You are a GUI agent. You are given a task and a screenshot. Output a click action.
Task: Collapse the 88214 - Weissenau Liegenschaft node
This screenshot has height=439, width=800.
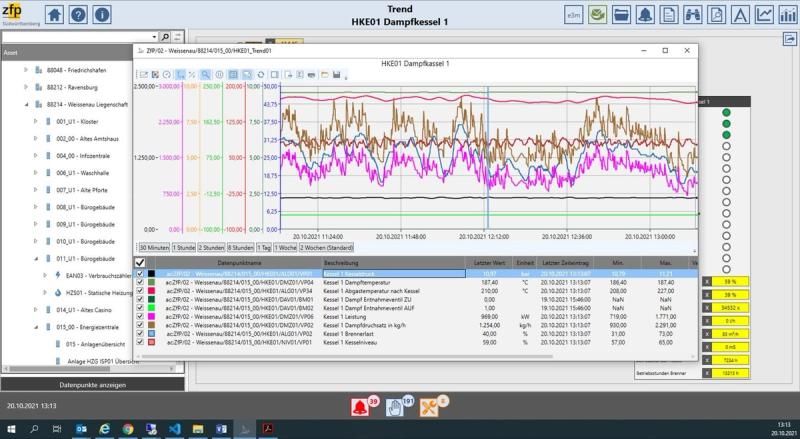pos(26,105)
